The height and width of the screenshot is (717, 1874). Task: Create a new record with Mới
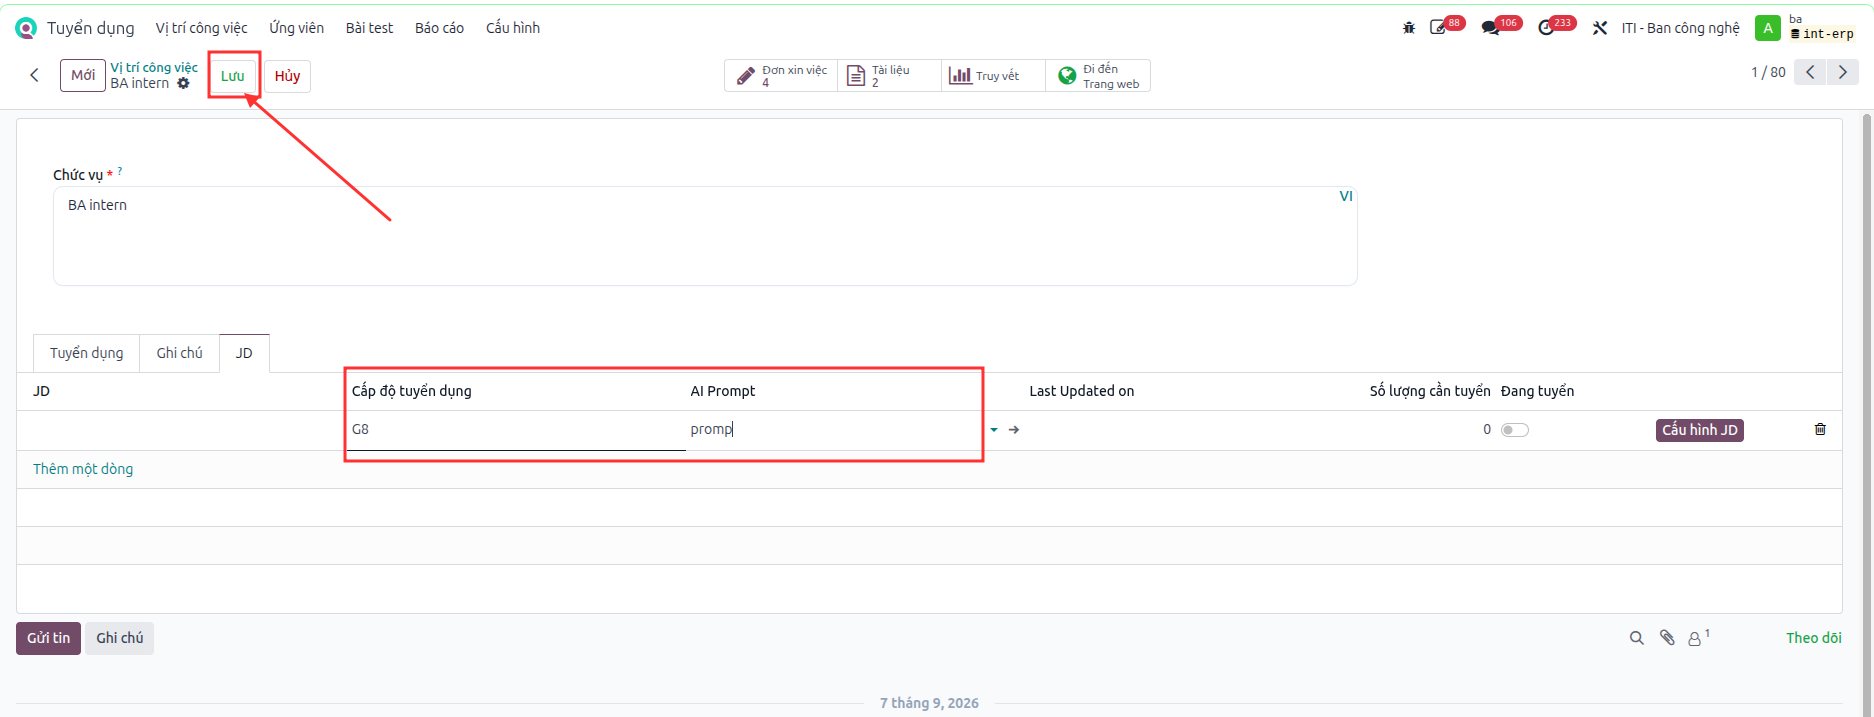[x=83, y=75]
